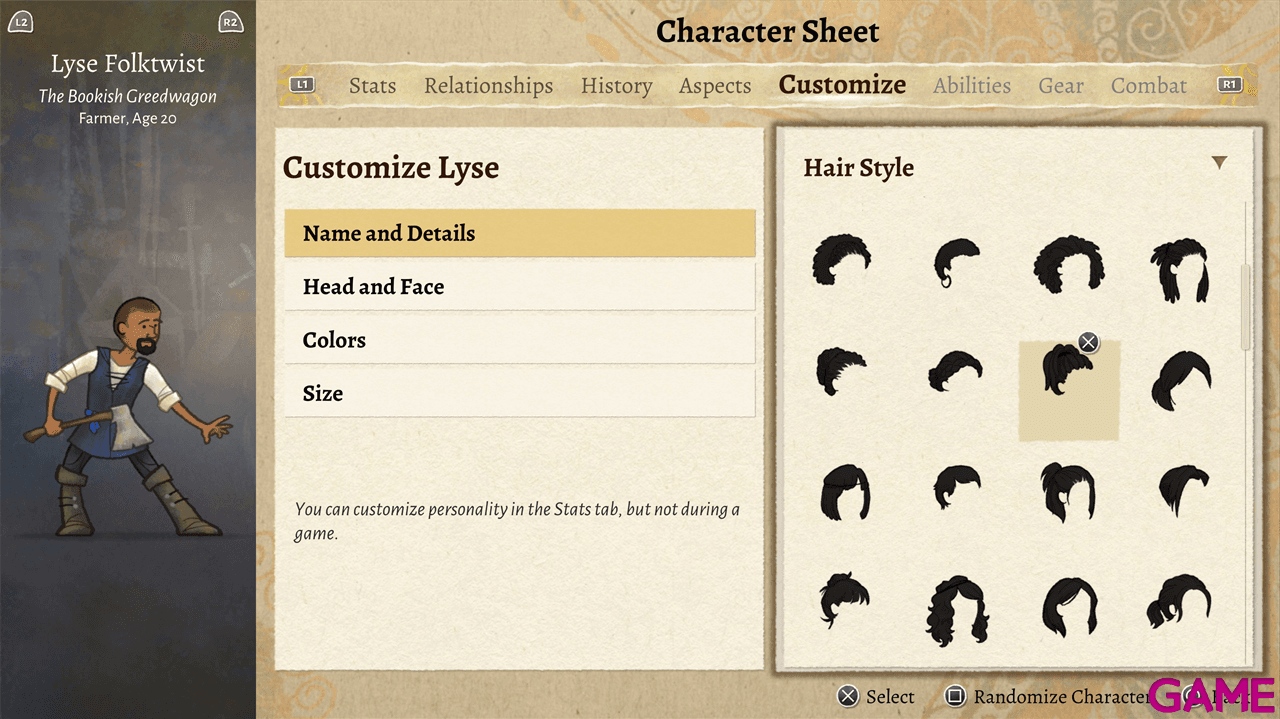Select the headband bob, first in third row

coord(846,492)
